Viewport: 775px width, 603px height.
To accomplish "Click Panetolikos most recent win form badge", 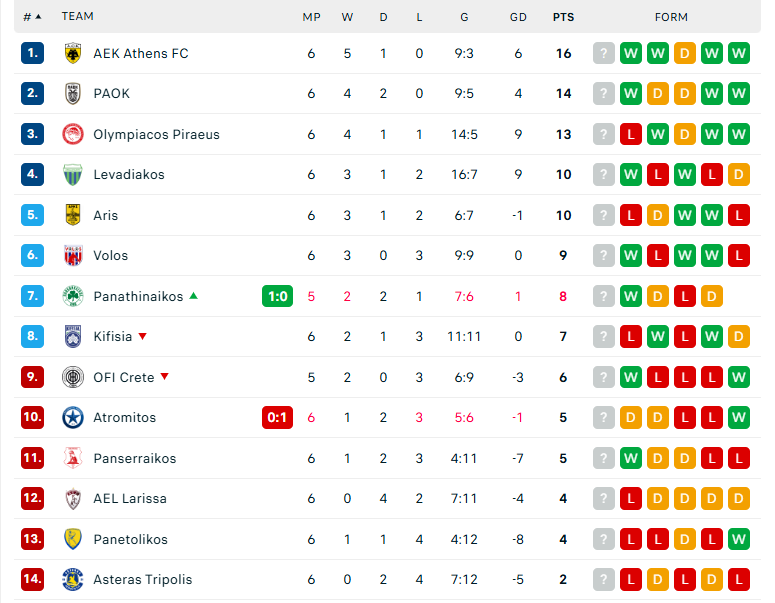I will 739,539.
